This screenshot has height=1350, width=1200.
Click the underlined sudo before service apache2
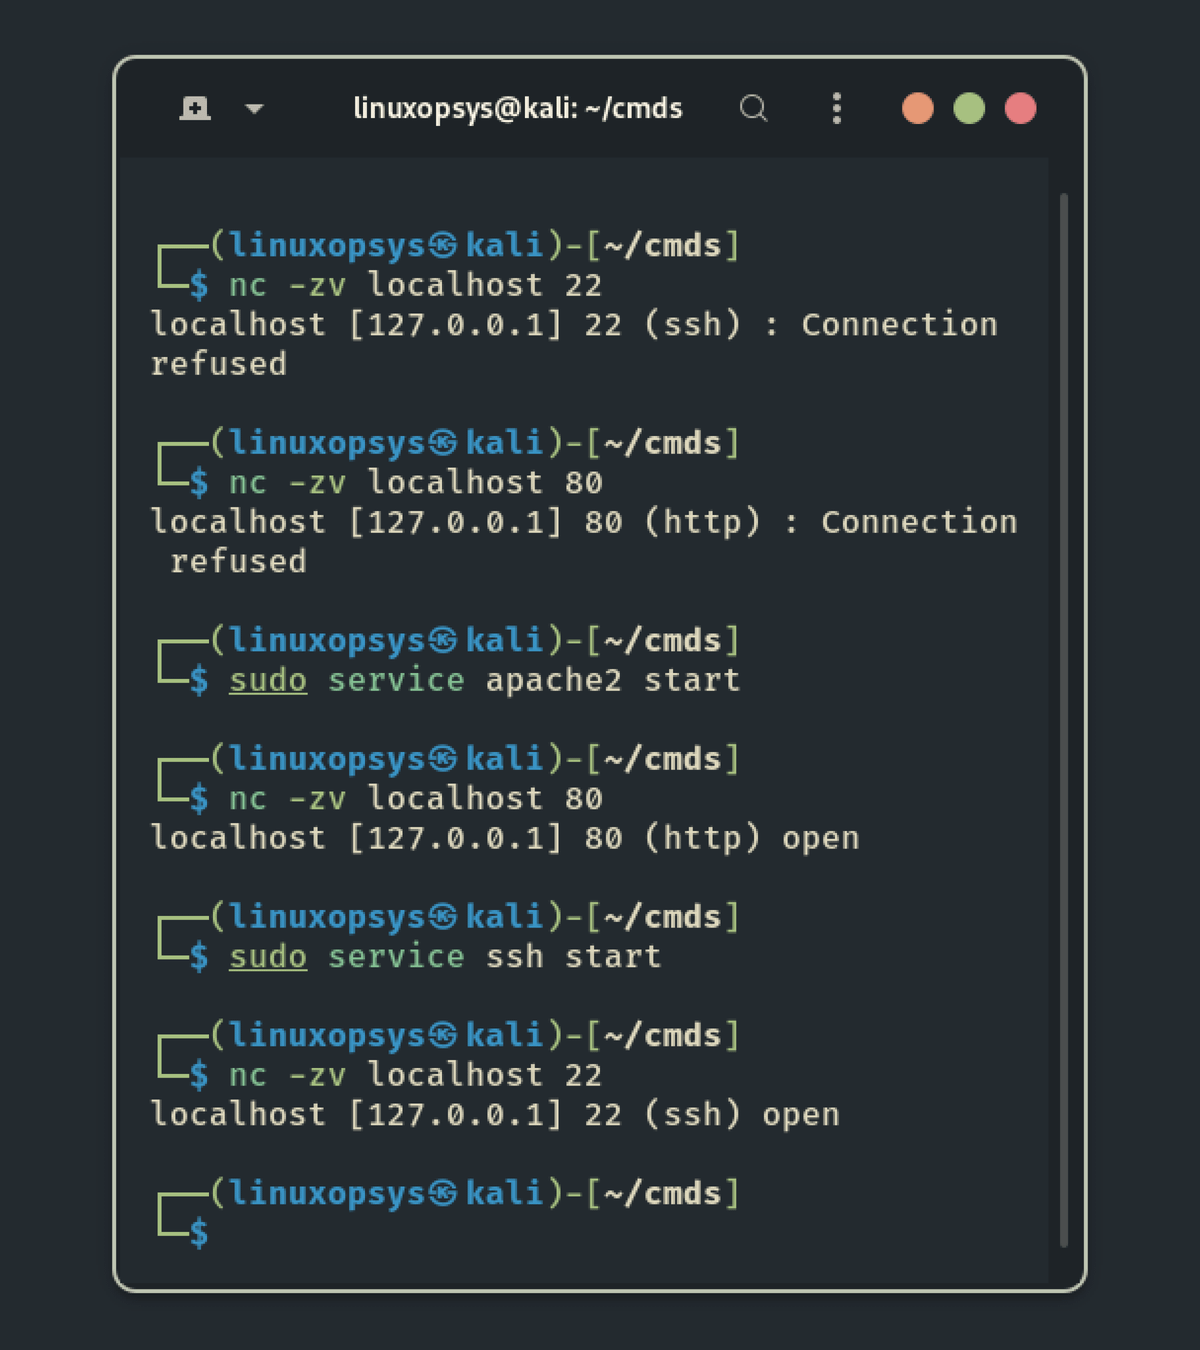(x=267, y=680)
